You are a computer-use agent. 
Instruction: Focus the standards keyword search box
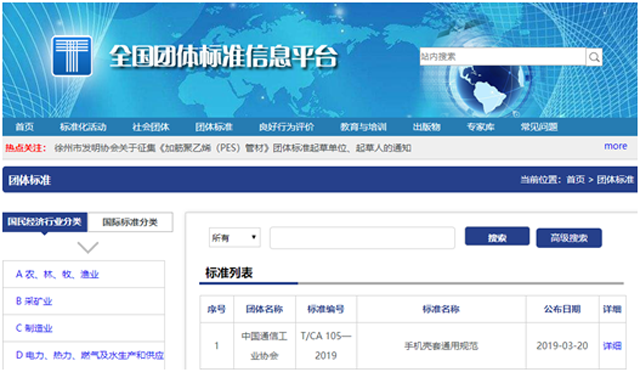click(x=362, y=238)
